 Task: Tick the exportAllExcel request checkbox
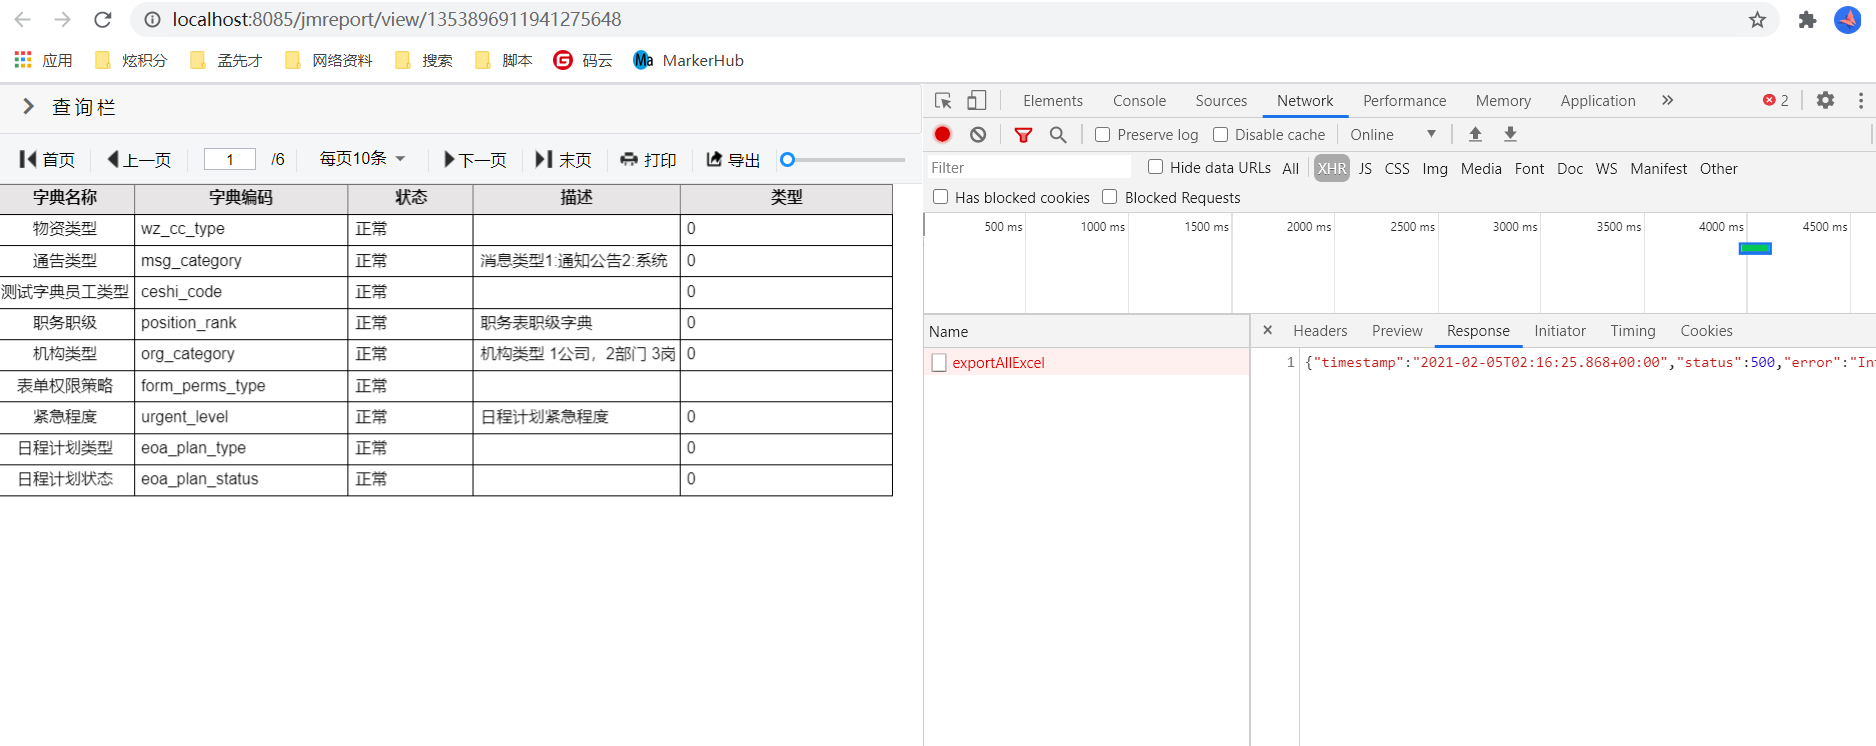click(x=938, y=363)
